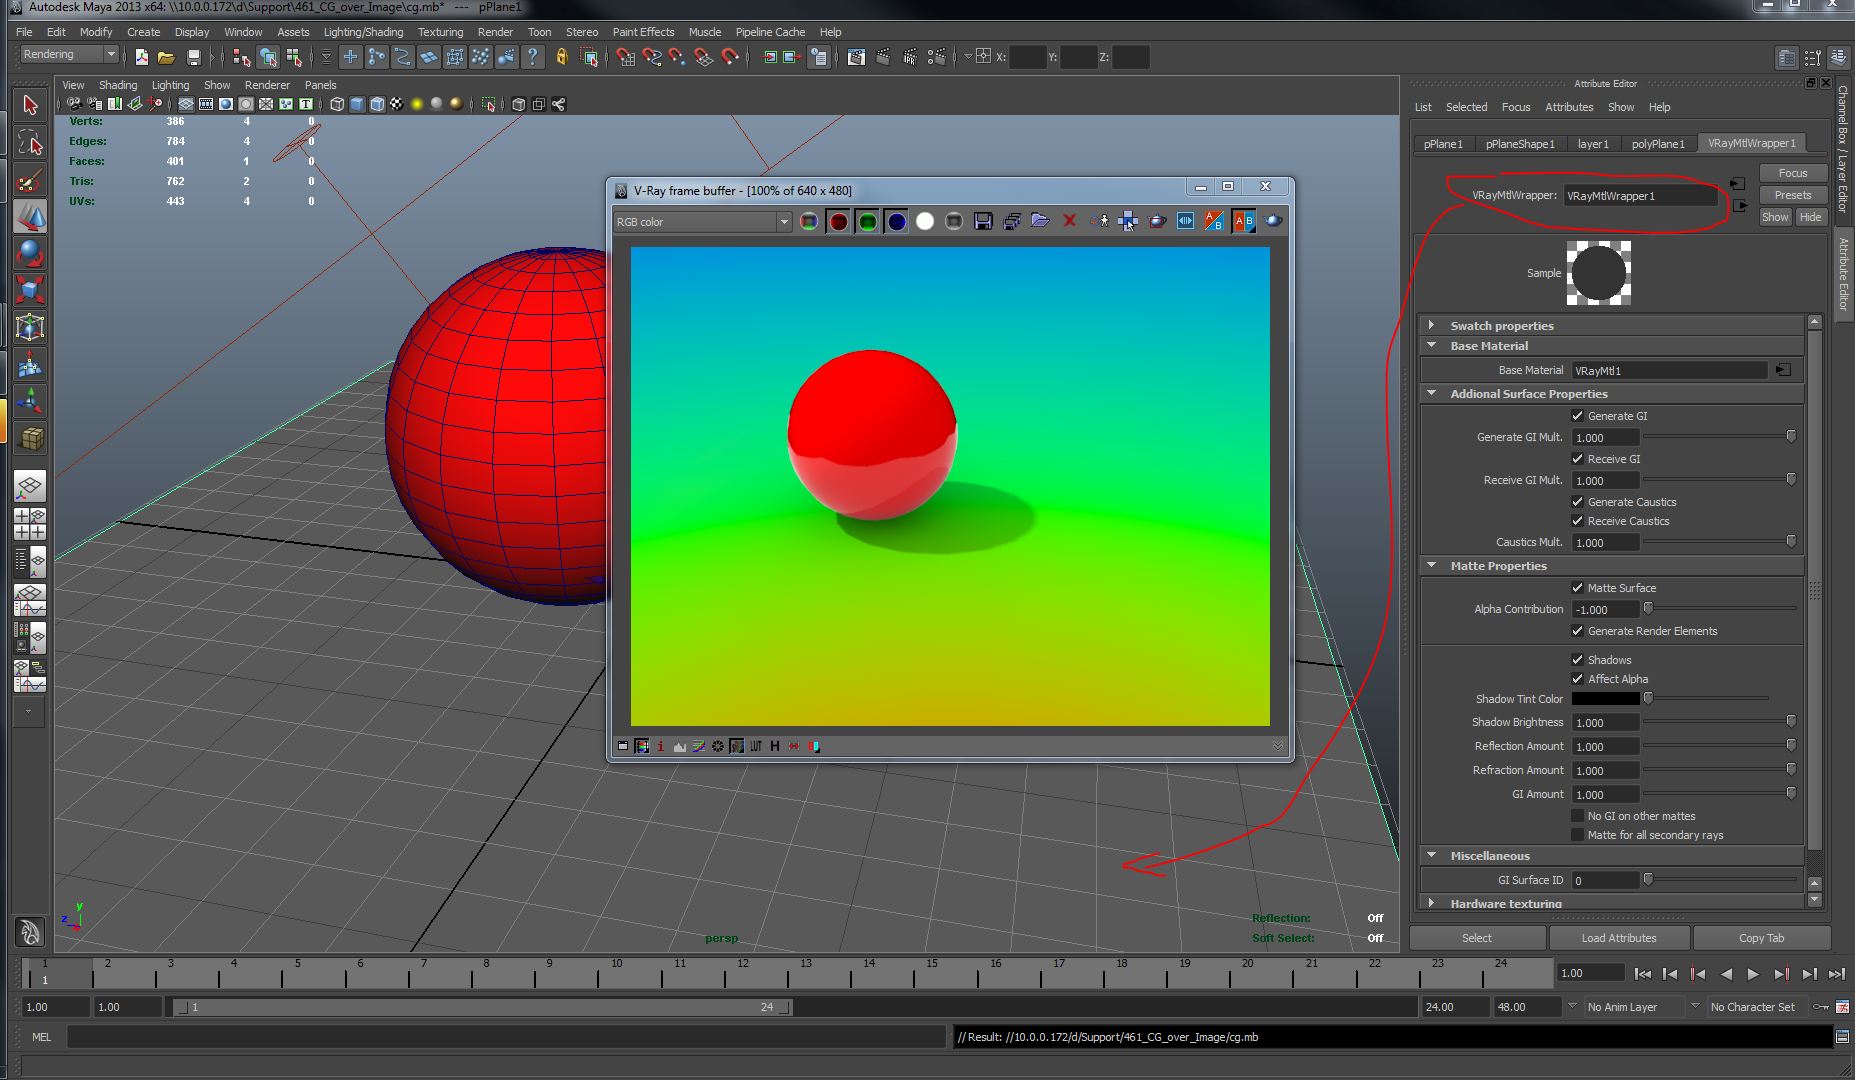Viewport: 1855px width, 1080px height.
Task: Activate the Lasso select tool
Action: tap(30, 143)
